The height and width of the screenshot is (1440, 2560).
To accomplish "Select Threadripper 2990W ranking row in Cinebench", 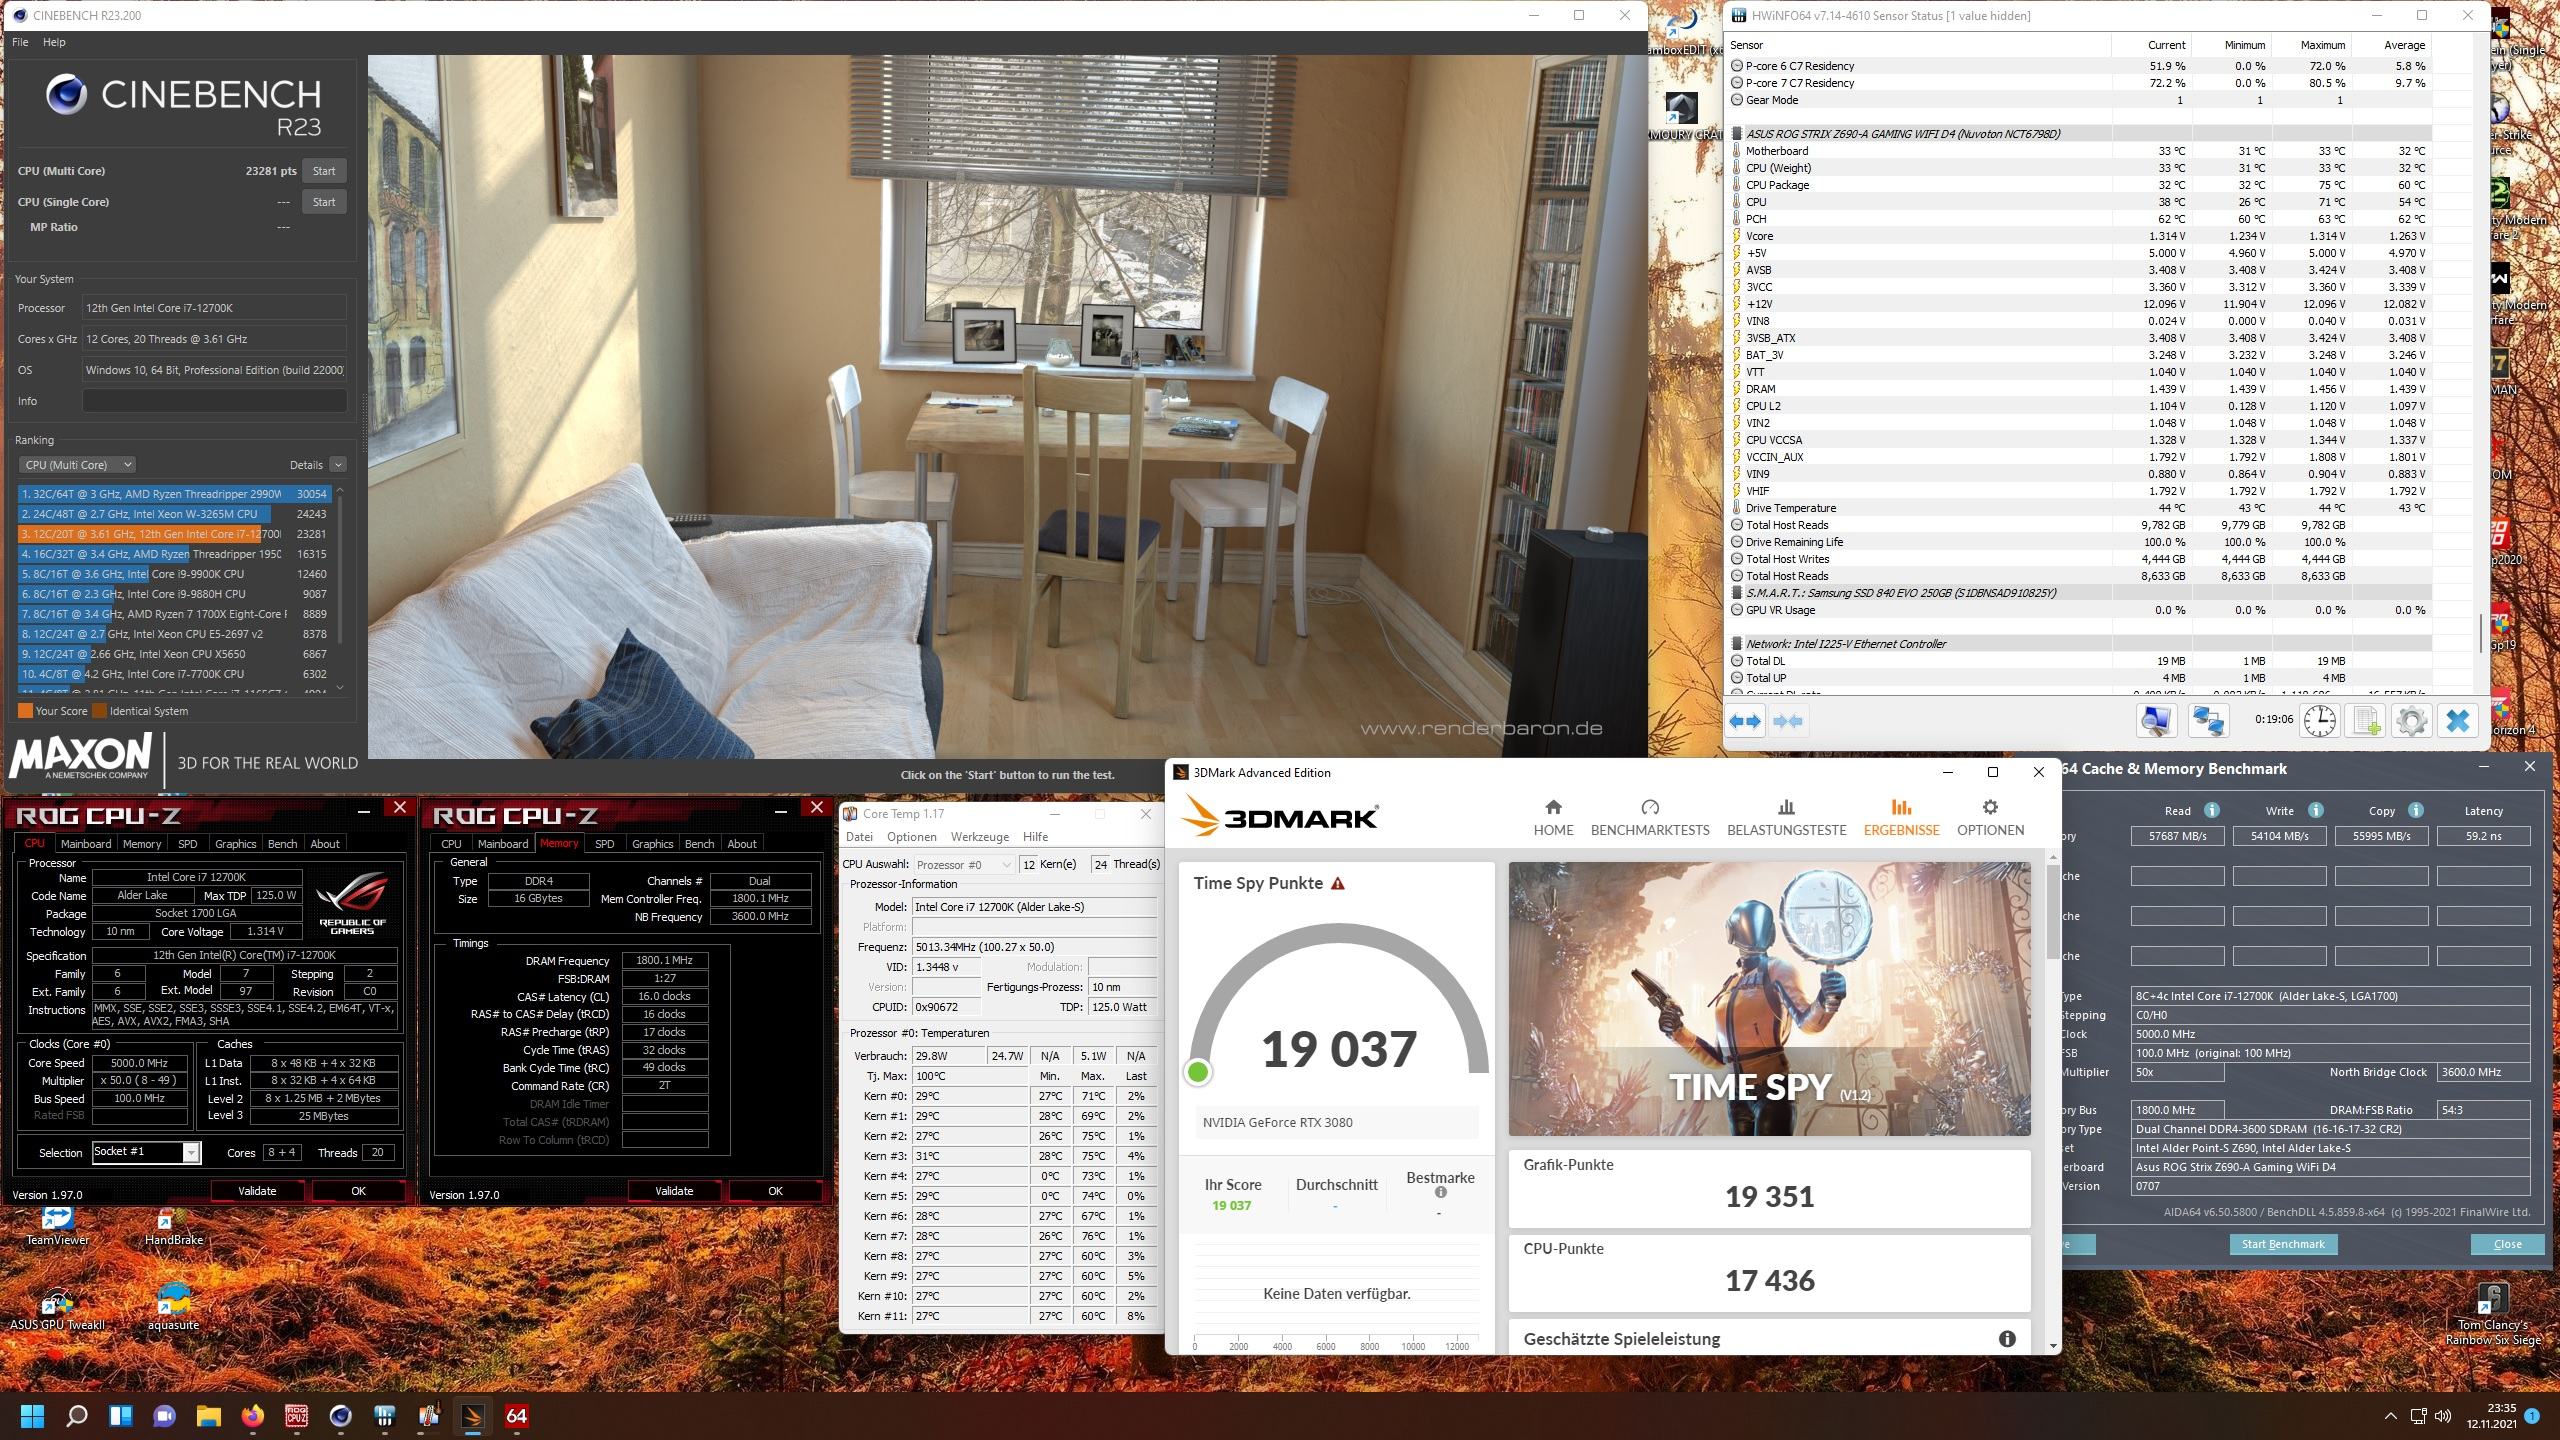I will (x=174, y=494).
